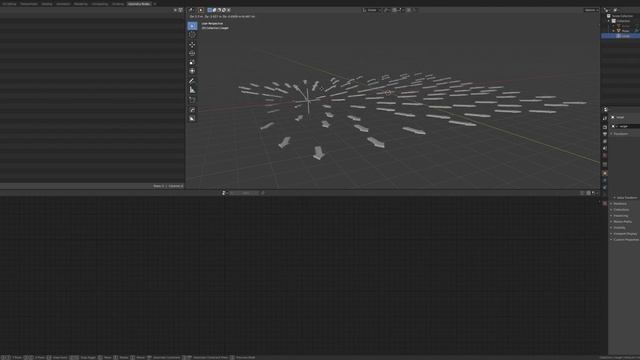This screenshot has width=640, height=360.
Task: Open the 3D viewport editor type menu
Action: coord(191,10)
